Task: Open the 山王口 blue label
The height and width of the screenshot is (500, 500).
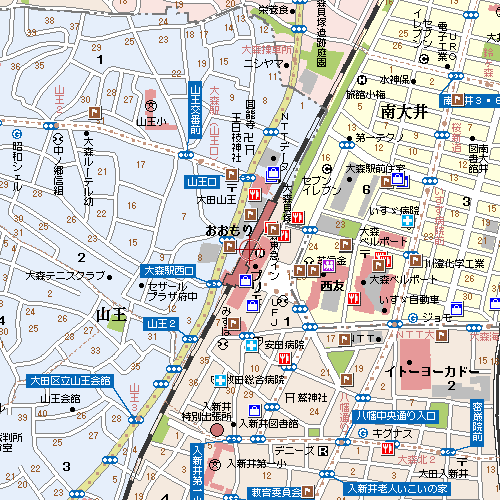Action: pyautogui.click(x=202, y=182)
